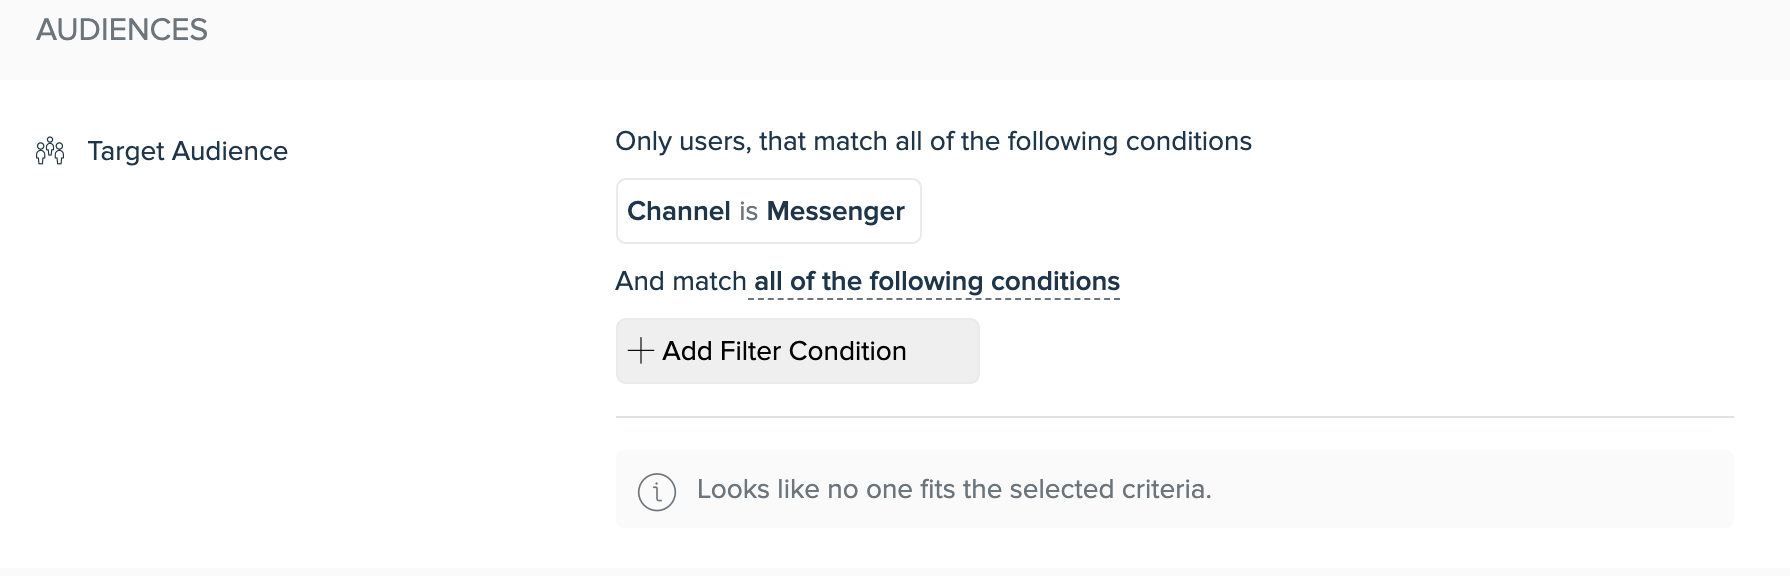This screenshot has width=1790, height=576.
Task: Click the word 'conditions' in the dashed-underline link
Action: click(1055, 282)
